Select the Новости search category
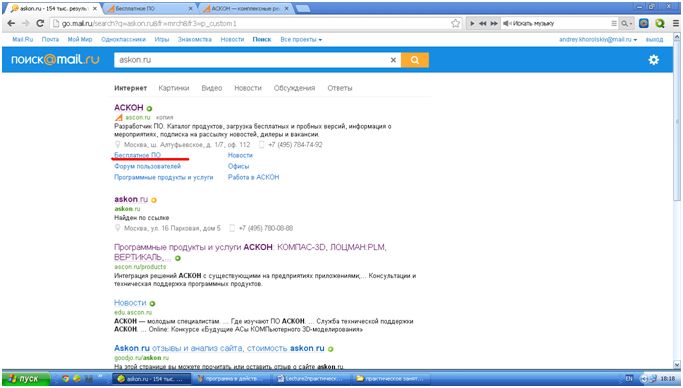This screenshot has width=683, height=388. pyautogui.click(x=248, y=88)
